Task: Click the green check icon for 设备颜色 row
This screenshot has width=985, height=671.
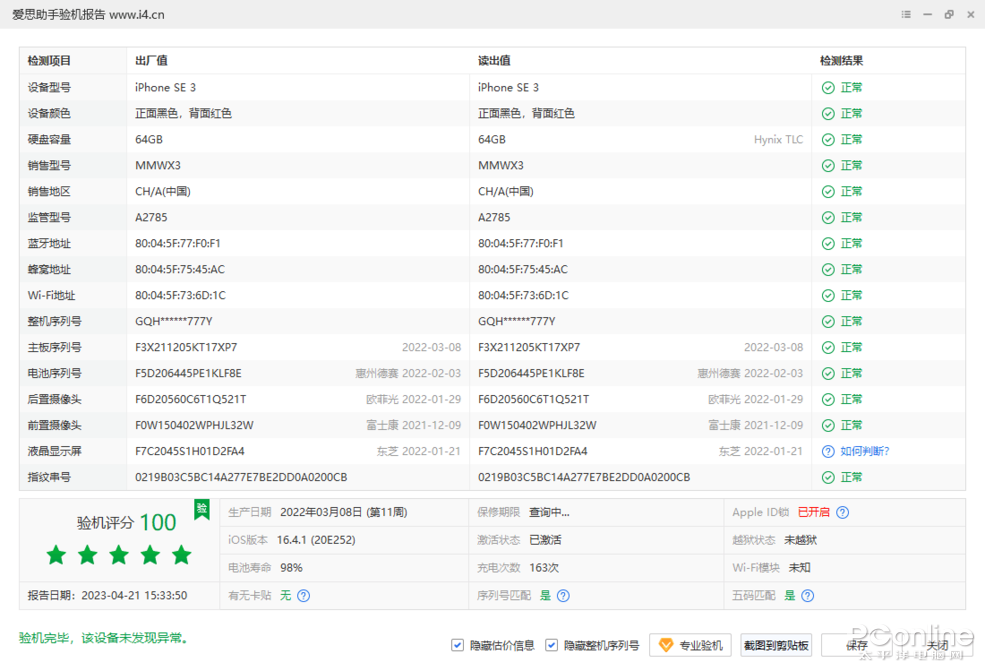Action: point(828,114)
